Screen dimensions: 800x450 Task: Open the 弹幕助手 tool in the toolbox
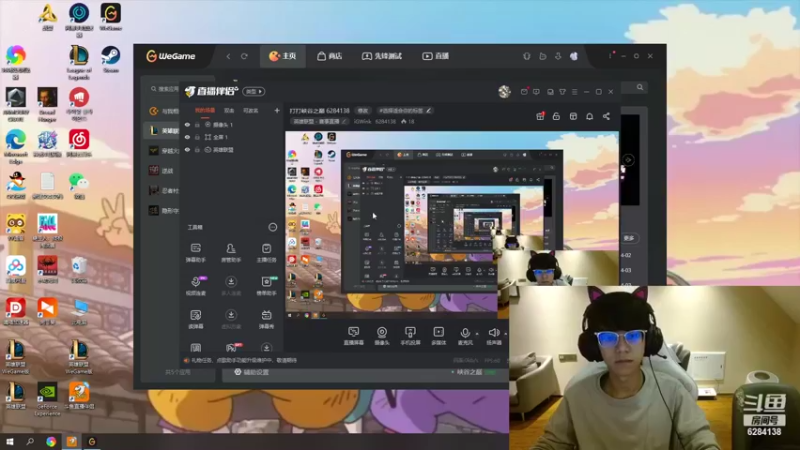(x=195, y=253)
